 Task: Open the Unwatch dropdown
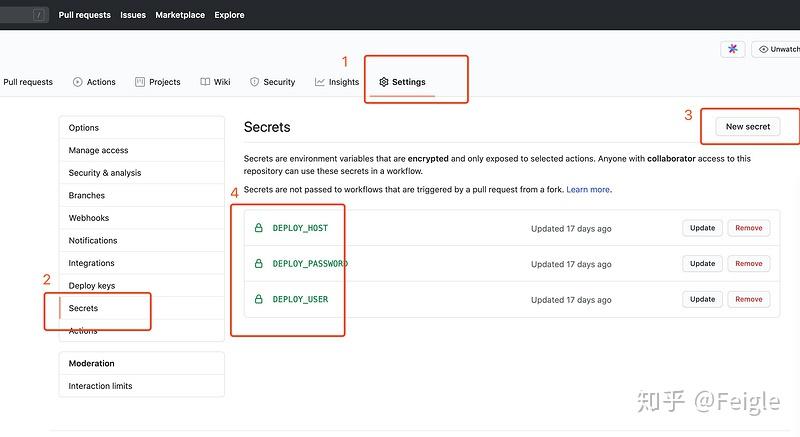[x=777, y=49]
